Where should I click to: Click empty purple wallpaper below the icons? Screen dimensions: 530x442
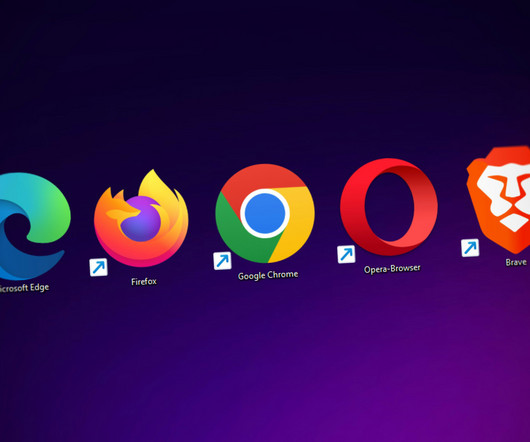coord(265,365)
